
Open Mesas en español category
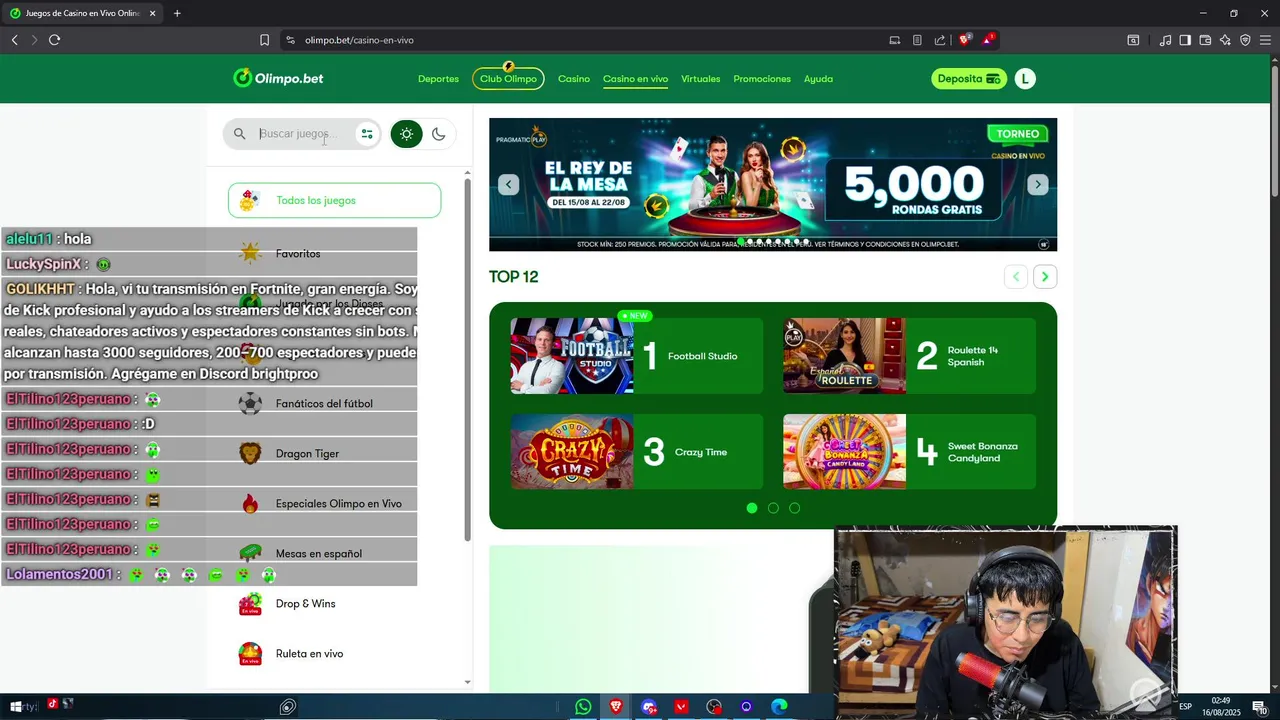(x=318, y=554)
